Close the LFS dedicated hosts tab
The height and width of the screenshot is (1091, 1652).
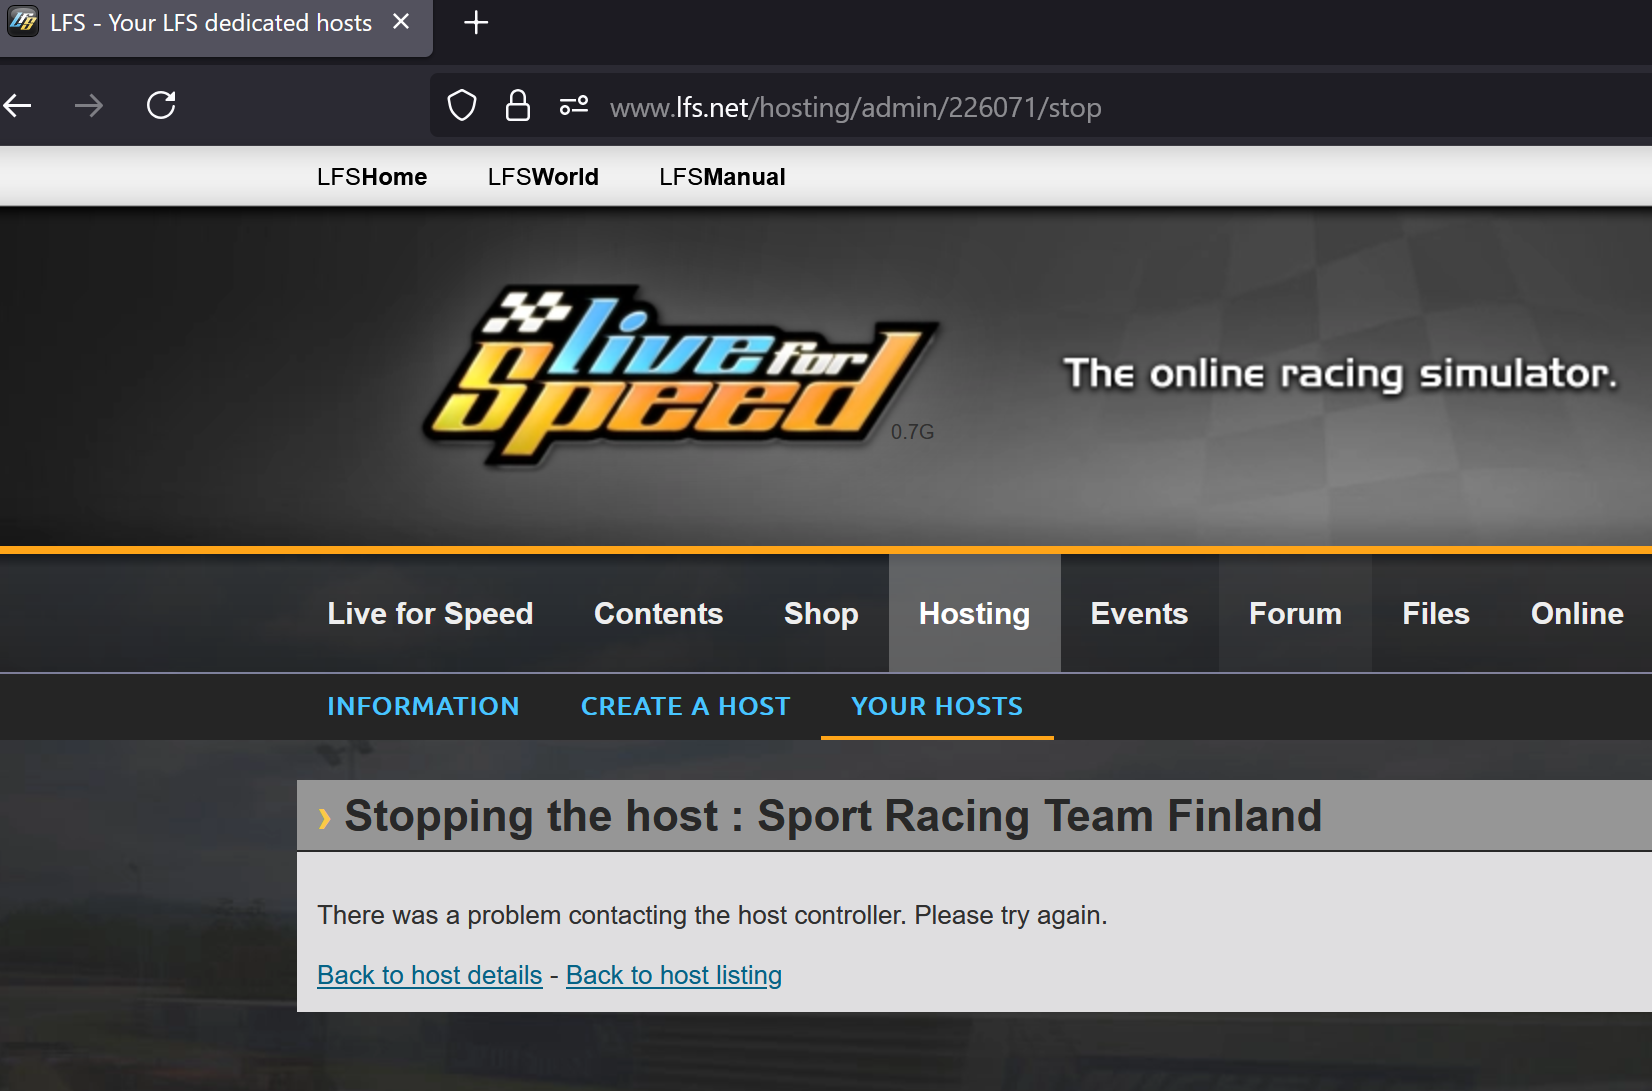tap(401, 22)
